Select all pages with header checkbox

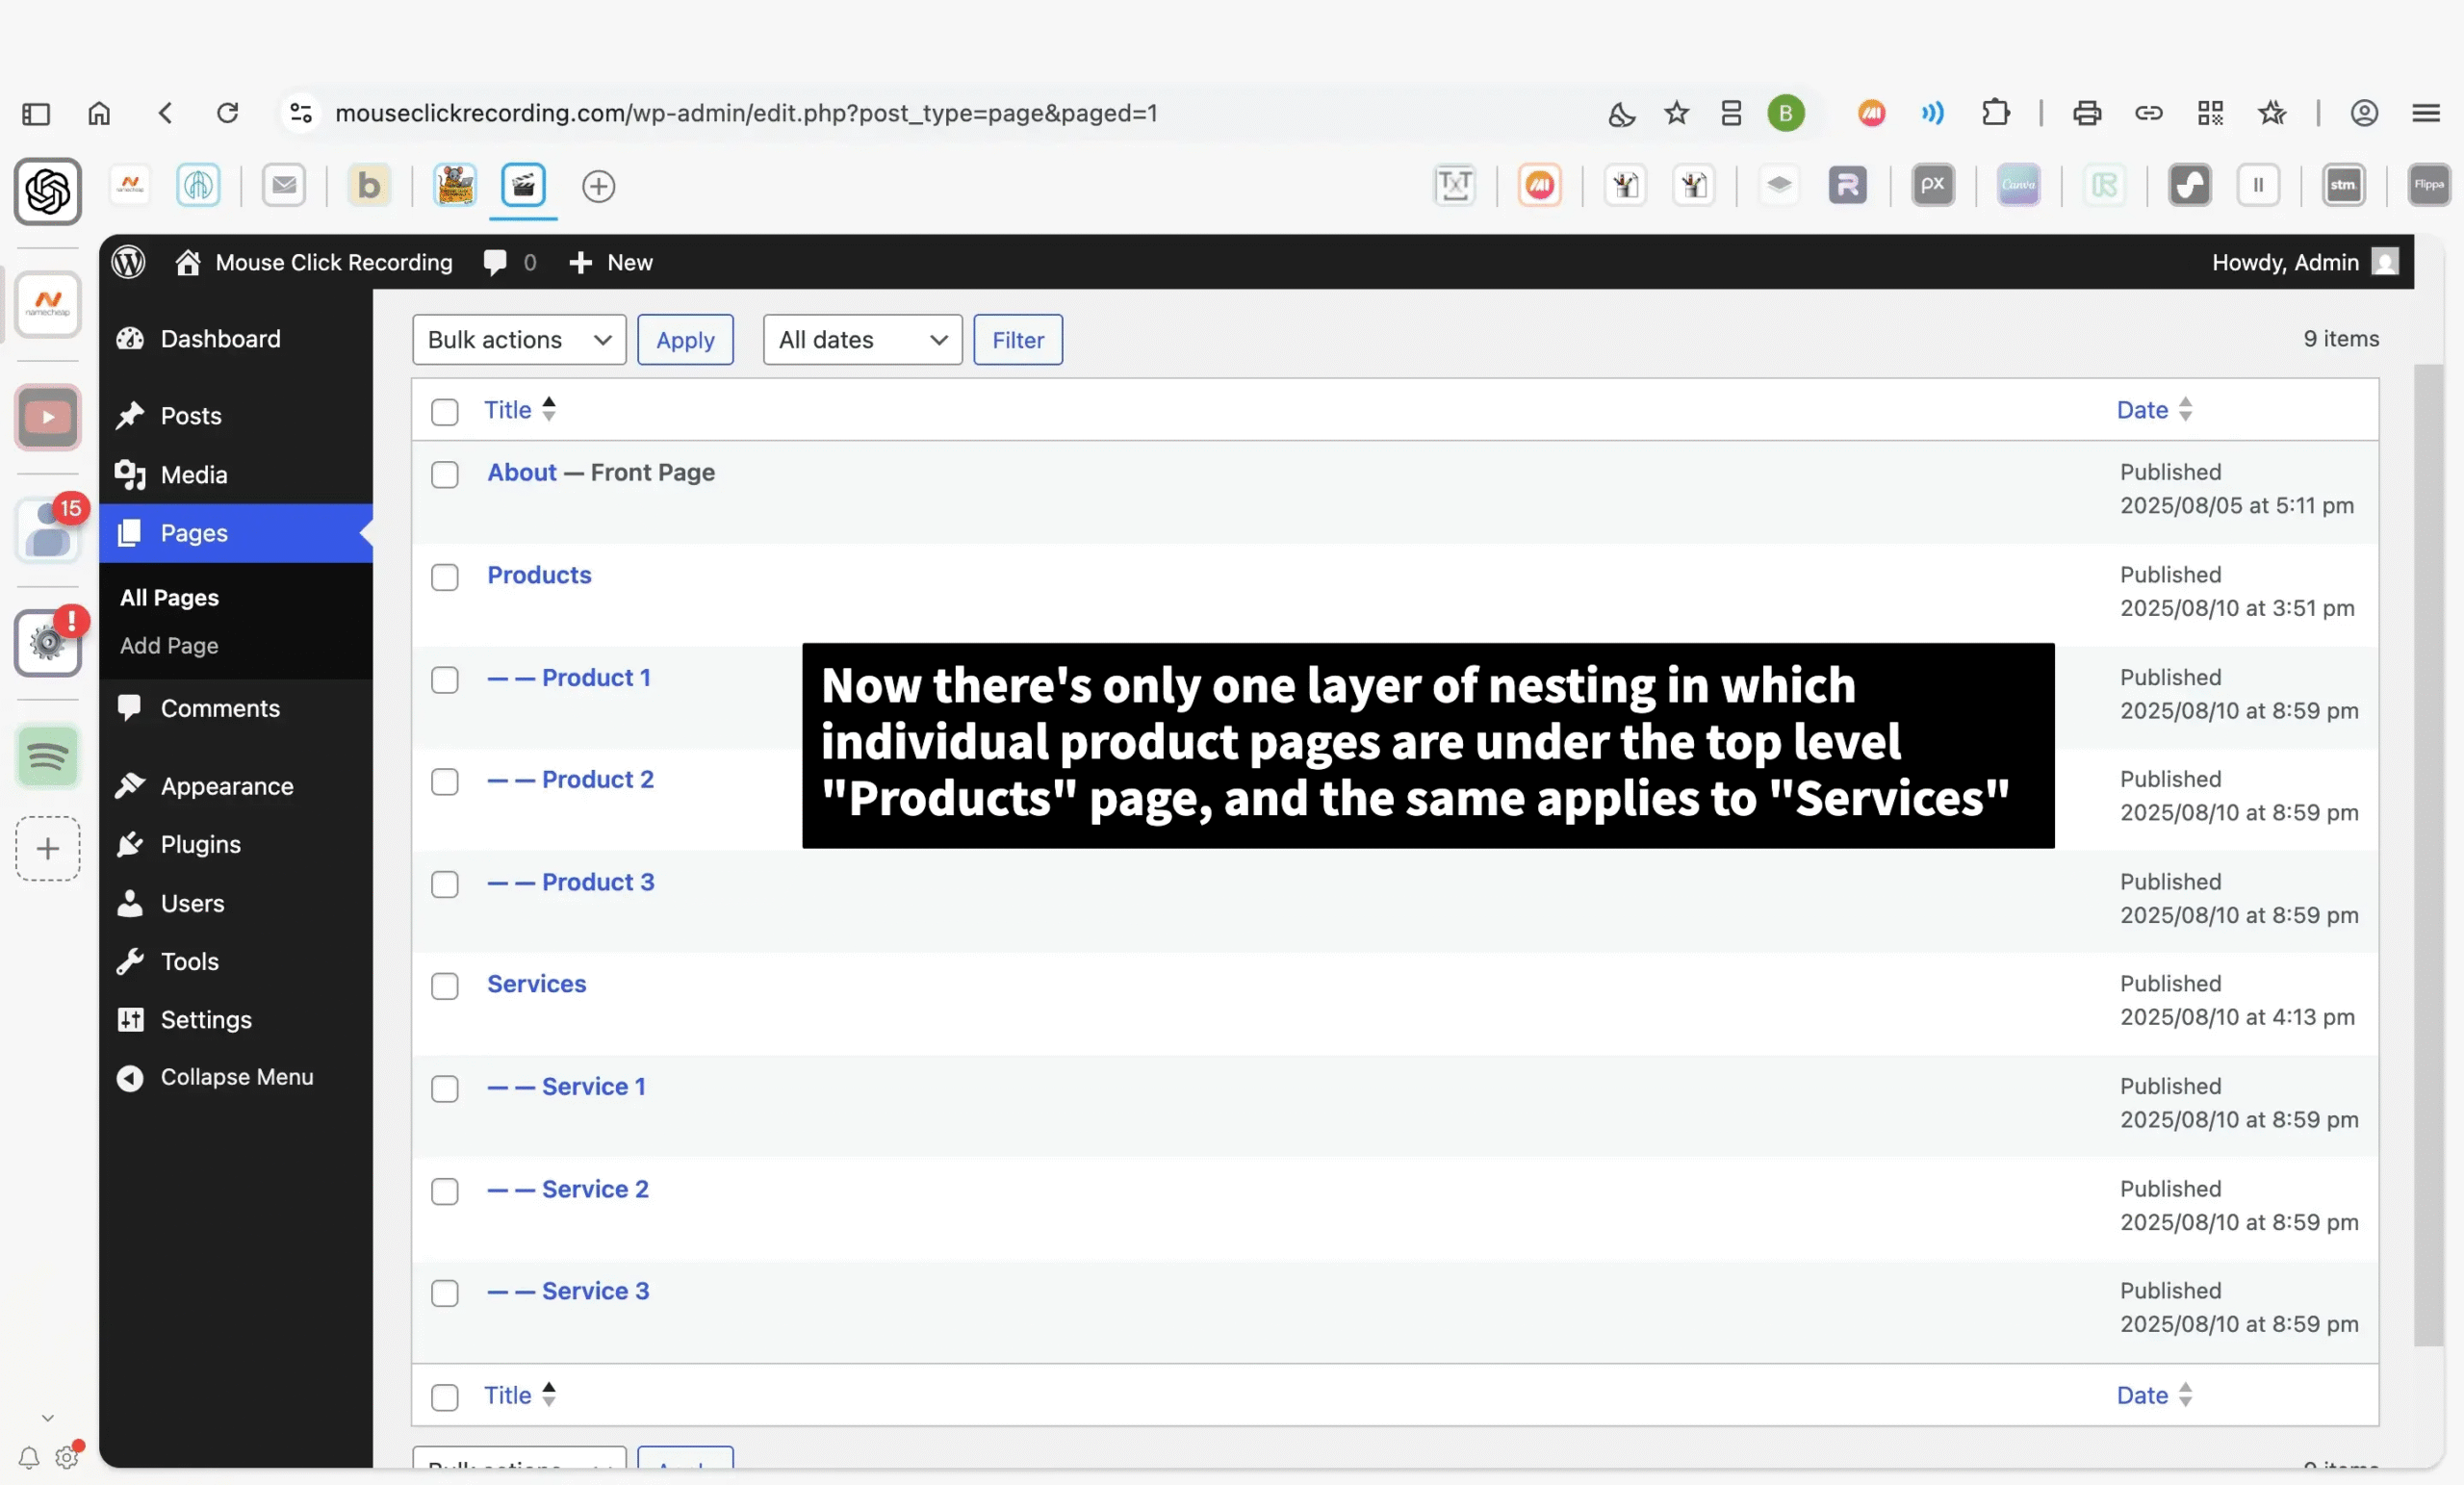(445, 412)
